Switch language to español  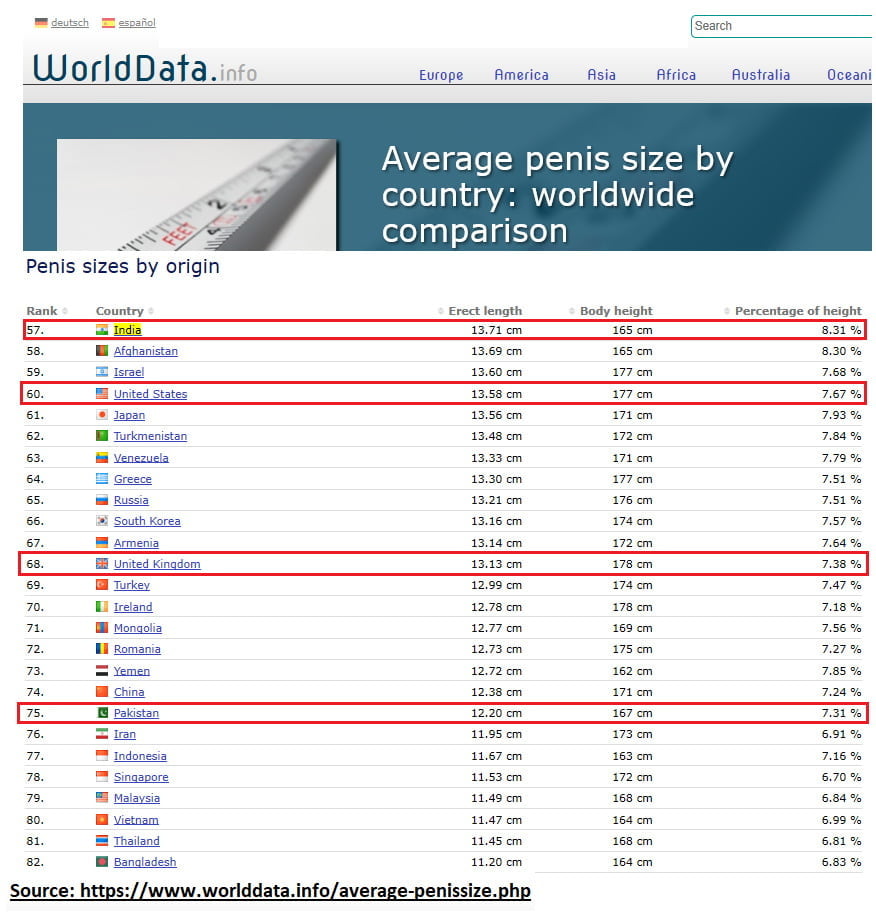tap(139, 23)
